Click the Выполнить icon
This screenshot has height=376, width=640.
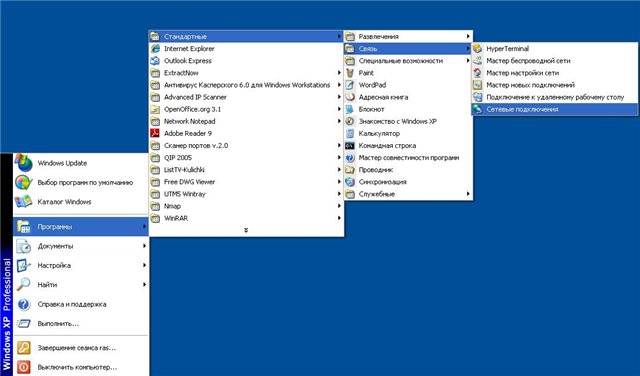pos(24,324)
